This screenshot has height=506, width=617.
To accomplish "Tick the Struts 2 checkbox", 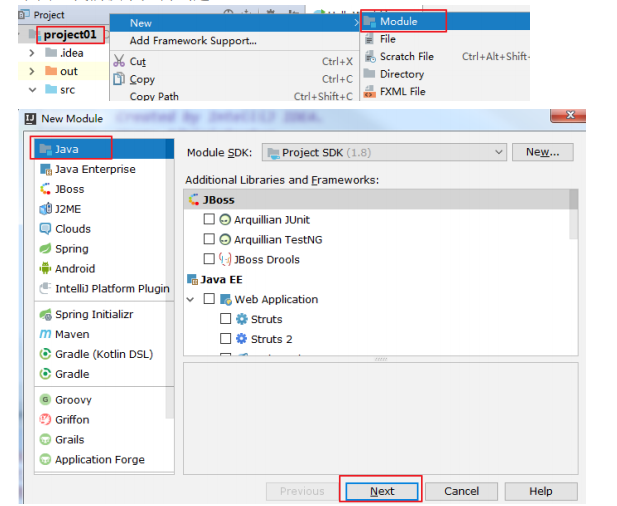I will (225, 338).
